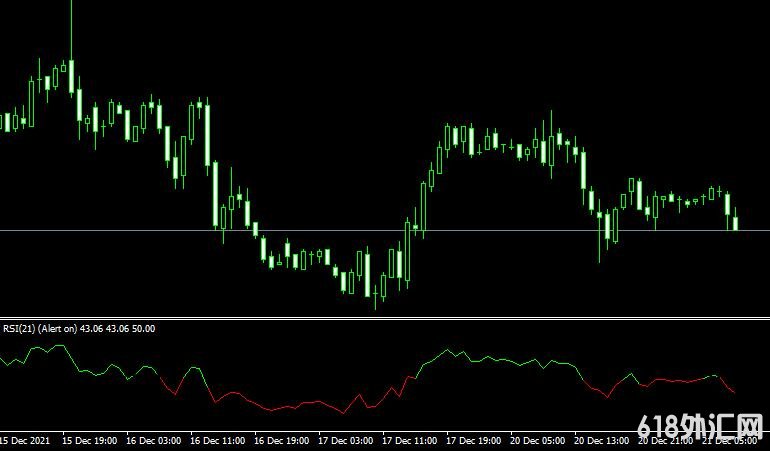
Task: Click the '16 Dec 03:00' time label
Action: coord(153,441)
